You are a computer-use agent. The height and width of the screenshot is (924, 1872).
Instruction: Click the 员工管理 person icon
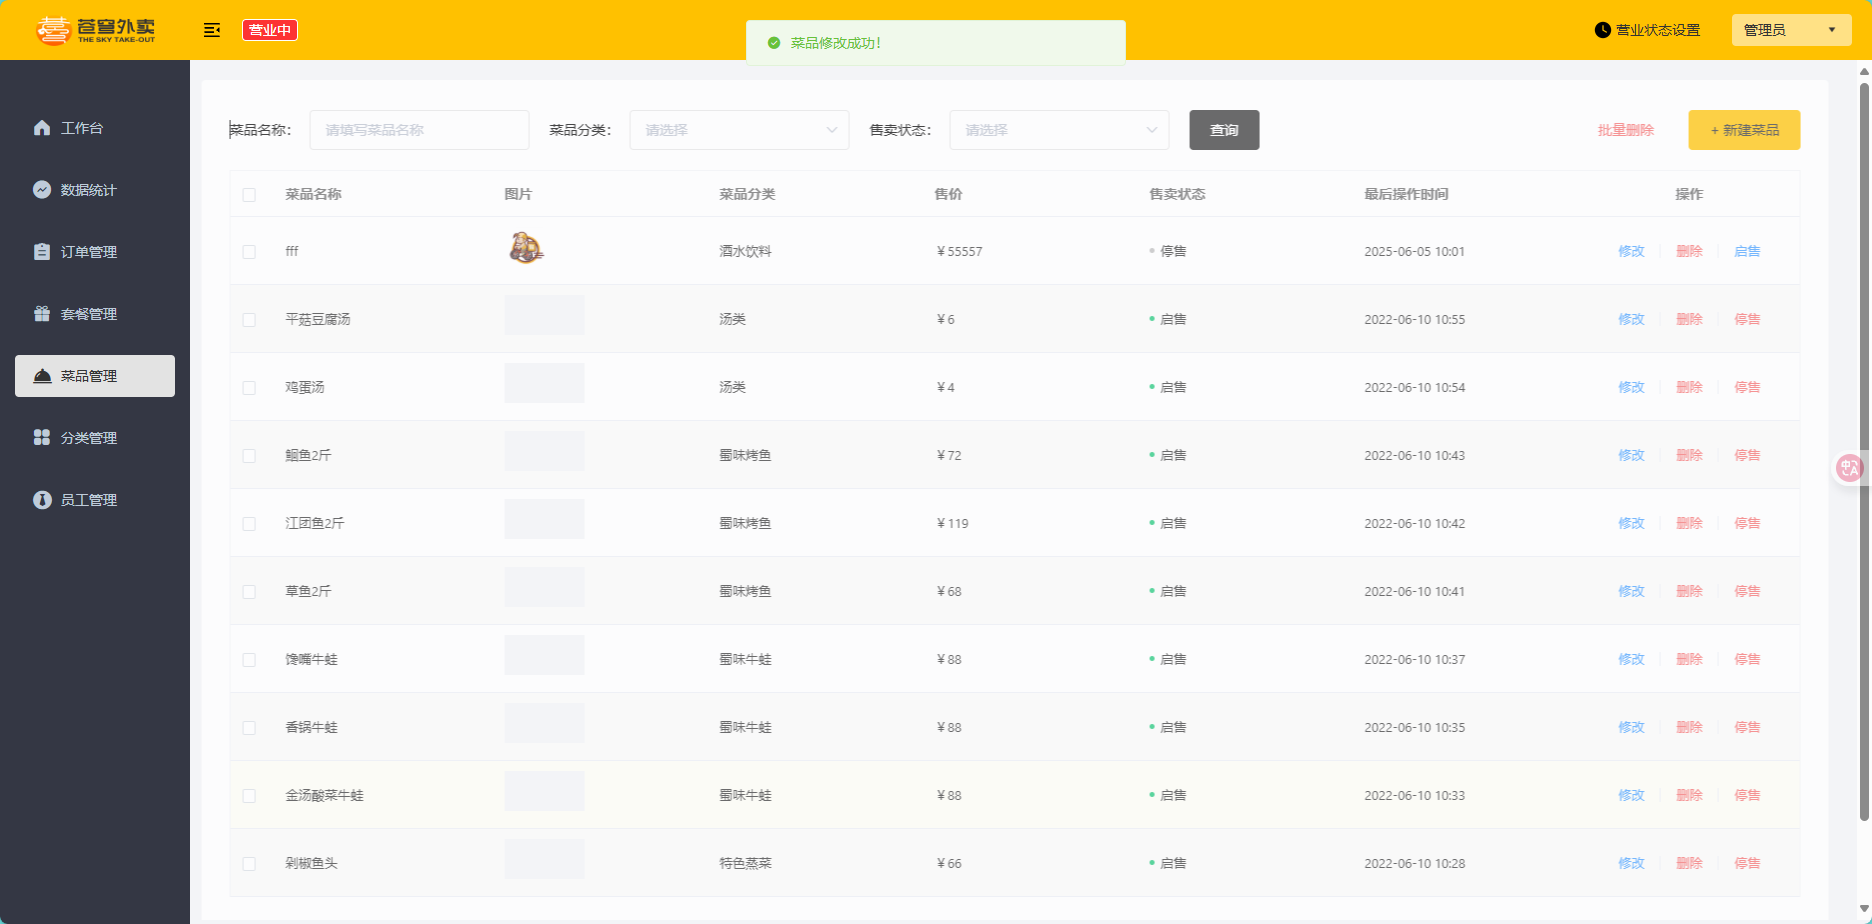(x=42, y=500)
